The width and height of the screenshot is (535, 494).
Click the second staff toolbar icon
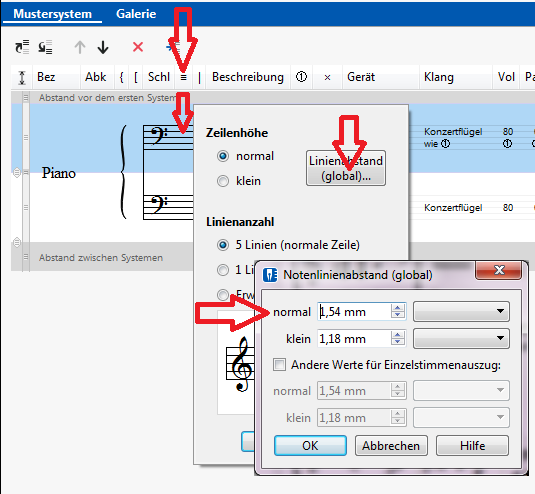click(45, 47)
